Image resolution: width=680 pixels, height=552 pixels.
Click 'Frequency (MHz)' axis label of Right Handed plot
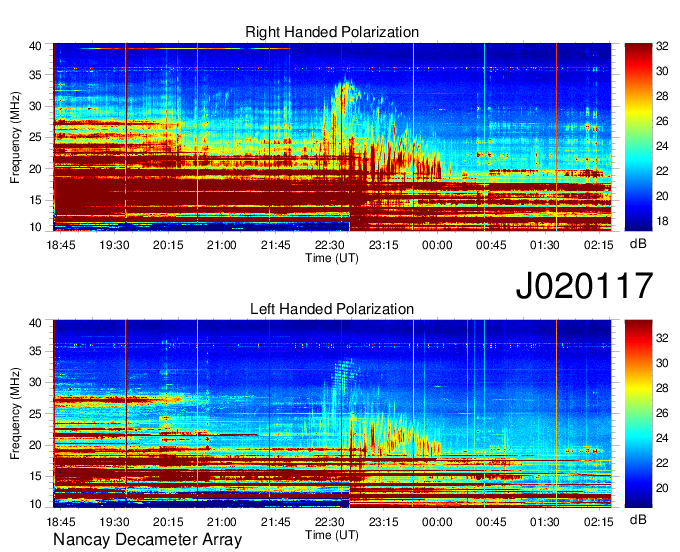[15, 137]
